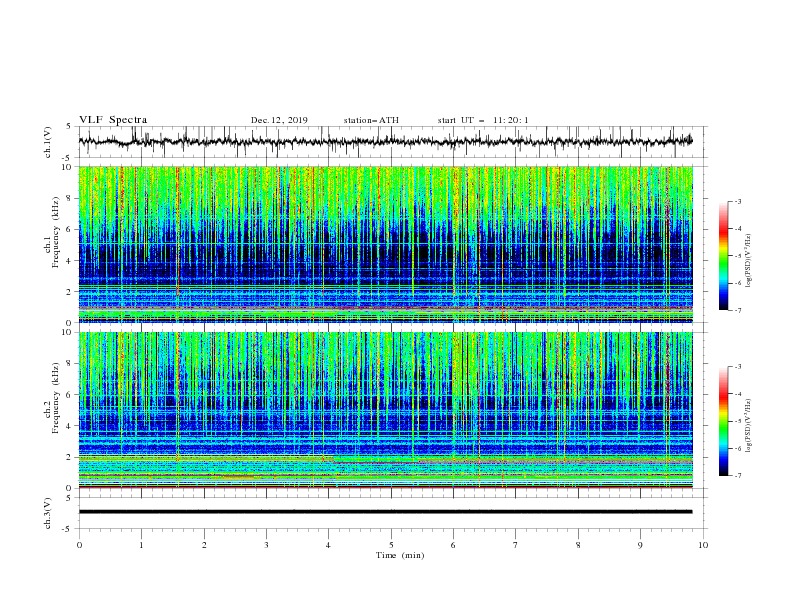Image resolution: width=792 pixels, height=612 pixels.
Task: Click the ch.2 PSD color scale bar
Action: tap(723, 421)
